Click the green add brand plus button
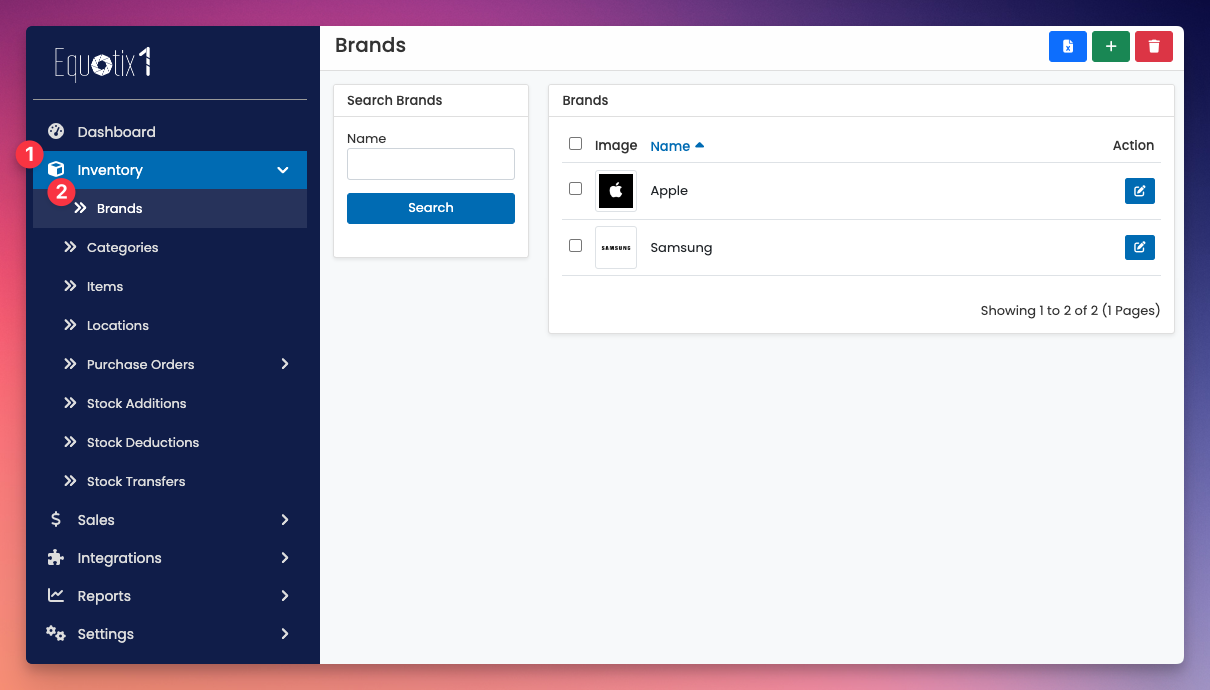This screenshot has height=690, width=1210. click(x=1110, y=46)
